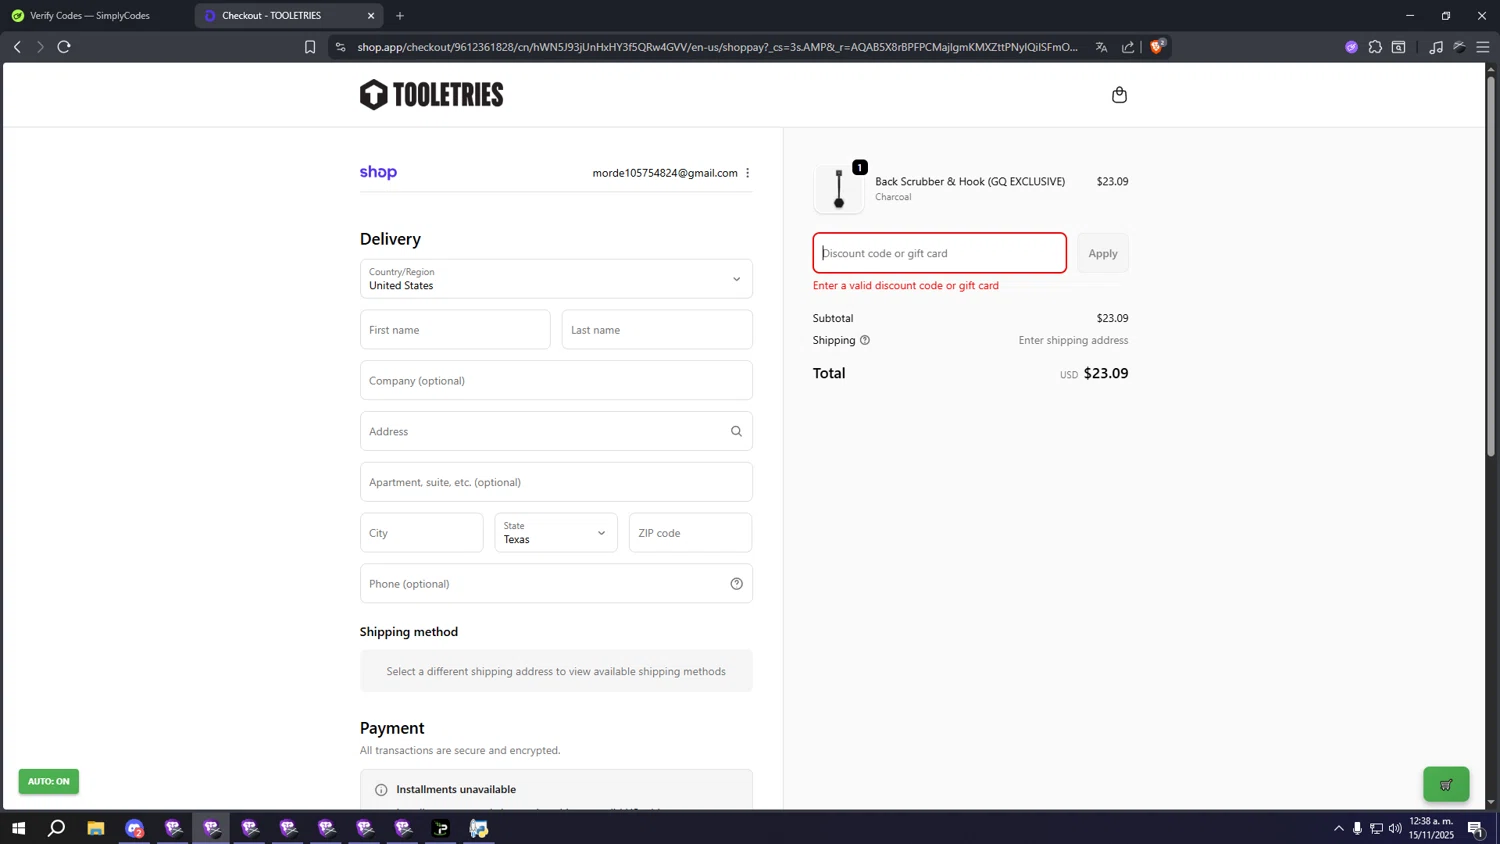This screenshot has width=1500, height=844.
Task: Click the Installments unavailable info icon
Action: pyautogui.click(x=381, y=790)
